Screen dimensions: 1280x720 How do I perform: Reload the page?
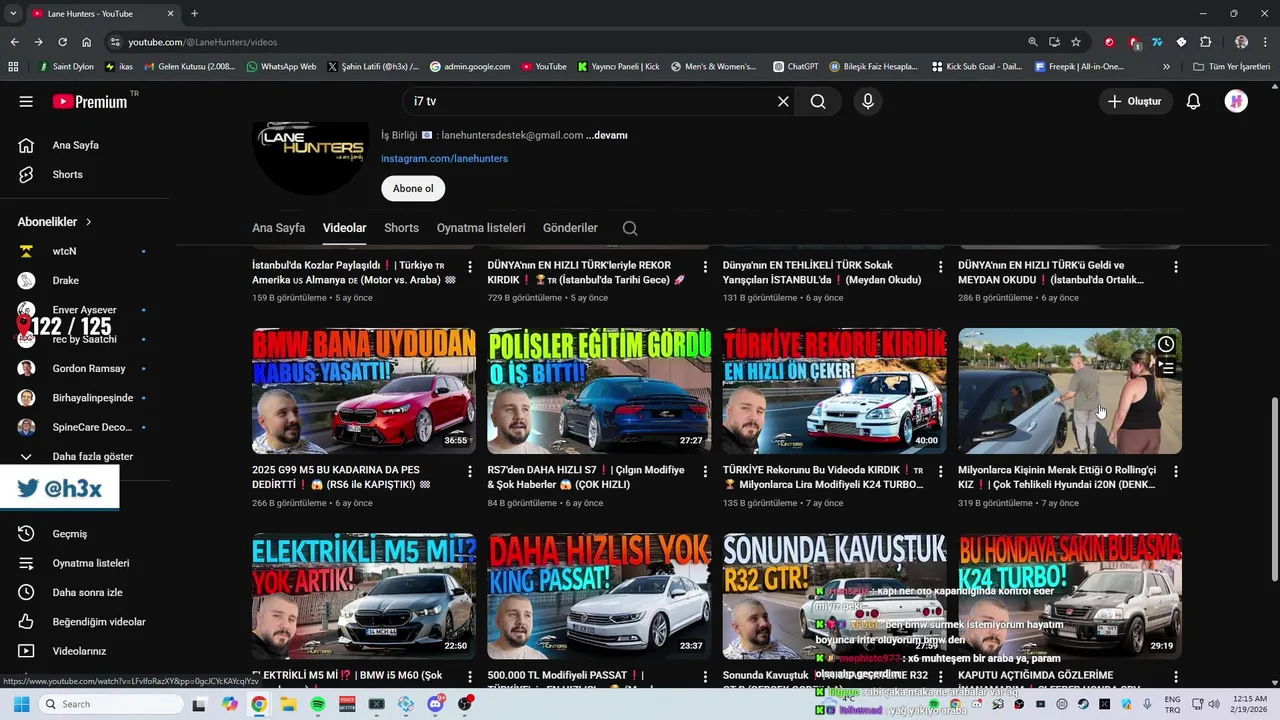pos(62,42)
